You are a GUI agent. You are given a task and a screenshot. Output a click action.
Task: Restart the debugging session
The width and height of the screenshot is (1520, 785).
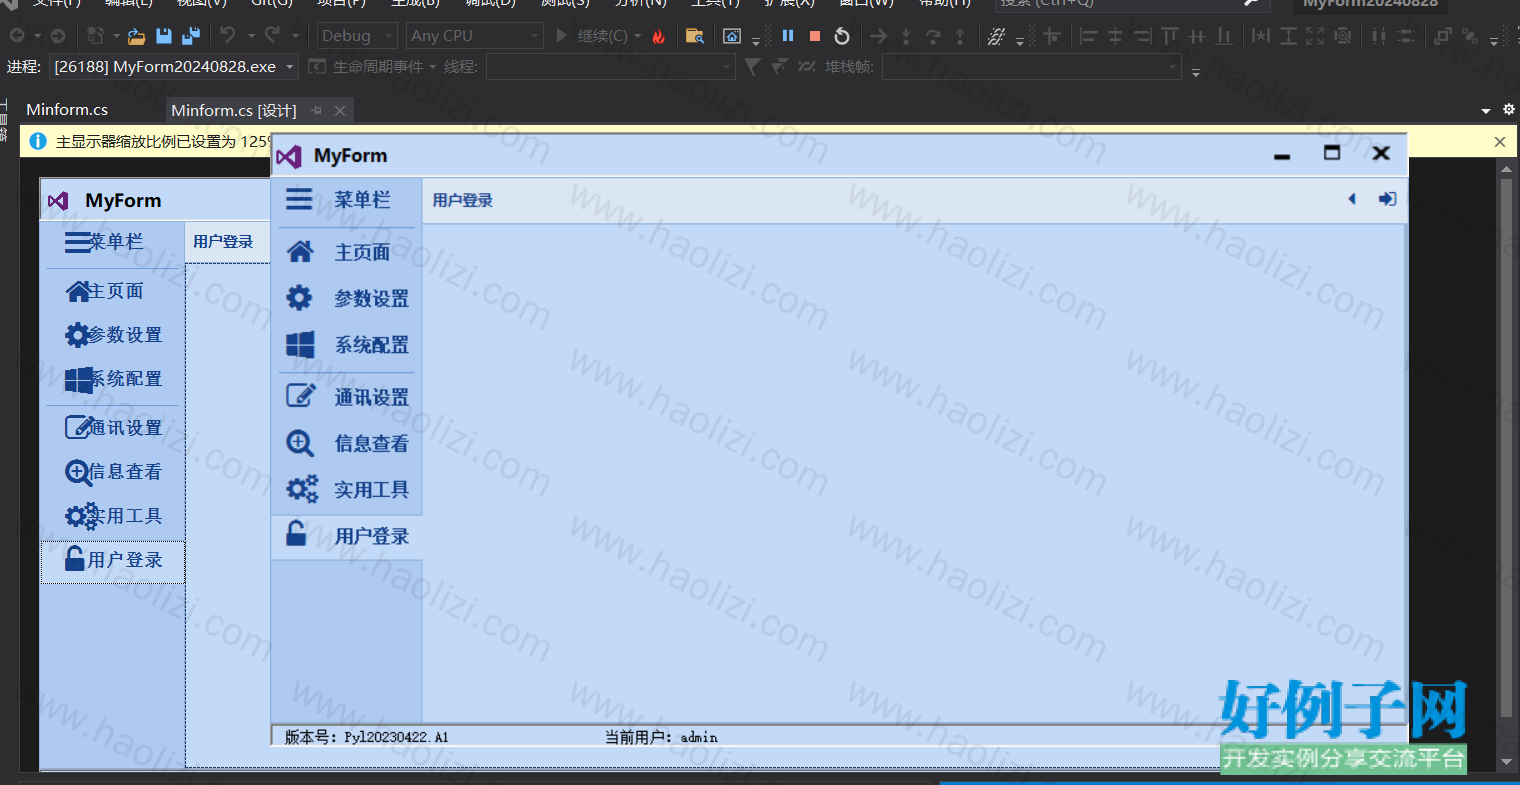(842, 36)
